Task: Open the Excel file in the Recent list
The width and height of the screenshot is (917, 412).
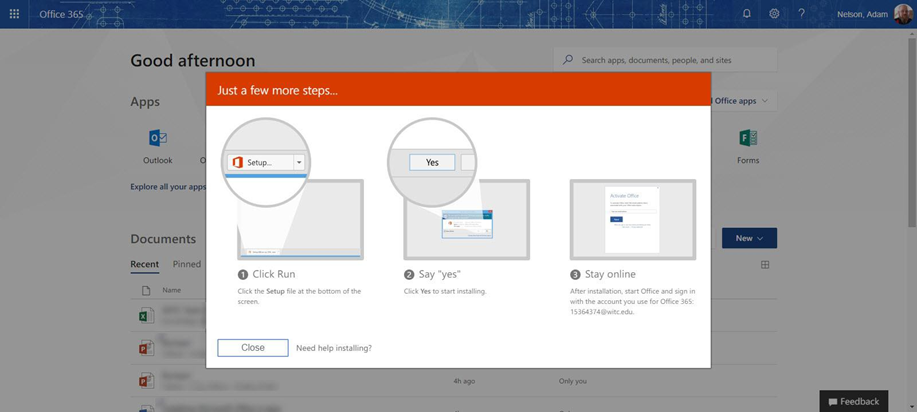Action: pyautogui.click(x=146, y=315)
